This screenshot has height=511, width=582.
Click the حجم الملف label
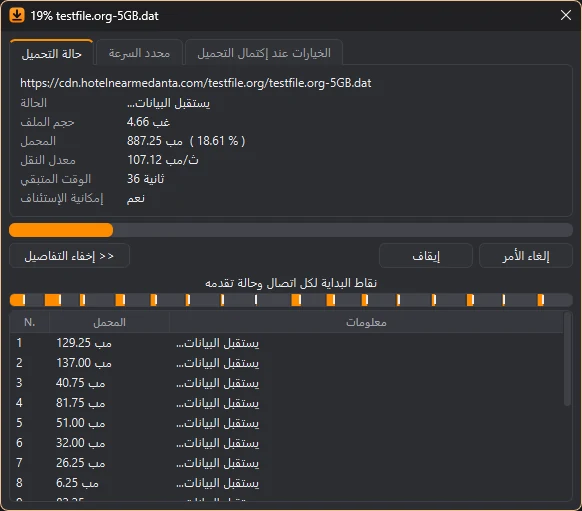(48, 122)
